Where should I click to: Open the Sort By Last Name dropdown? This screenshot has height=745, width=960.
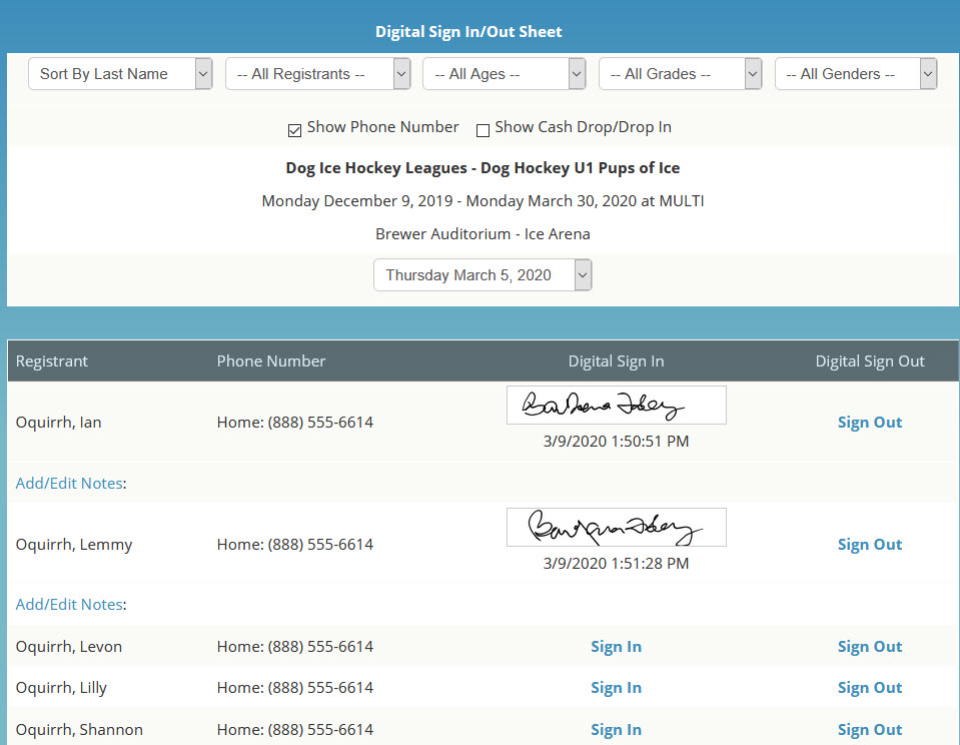pos(120,73)
